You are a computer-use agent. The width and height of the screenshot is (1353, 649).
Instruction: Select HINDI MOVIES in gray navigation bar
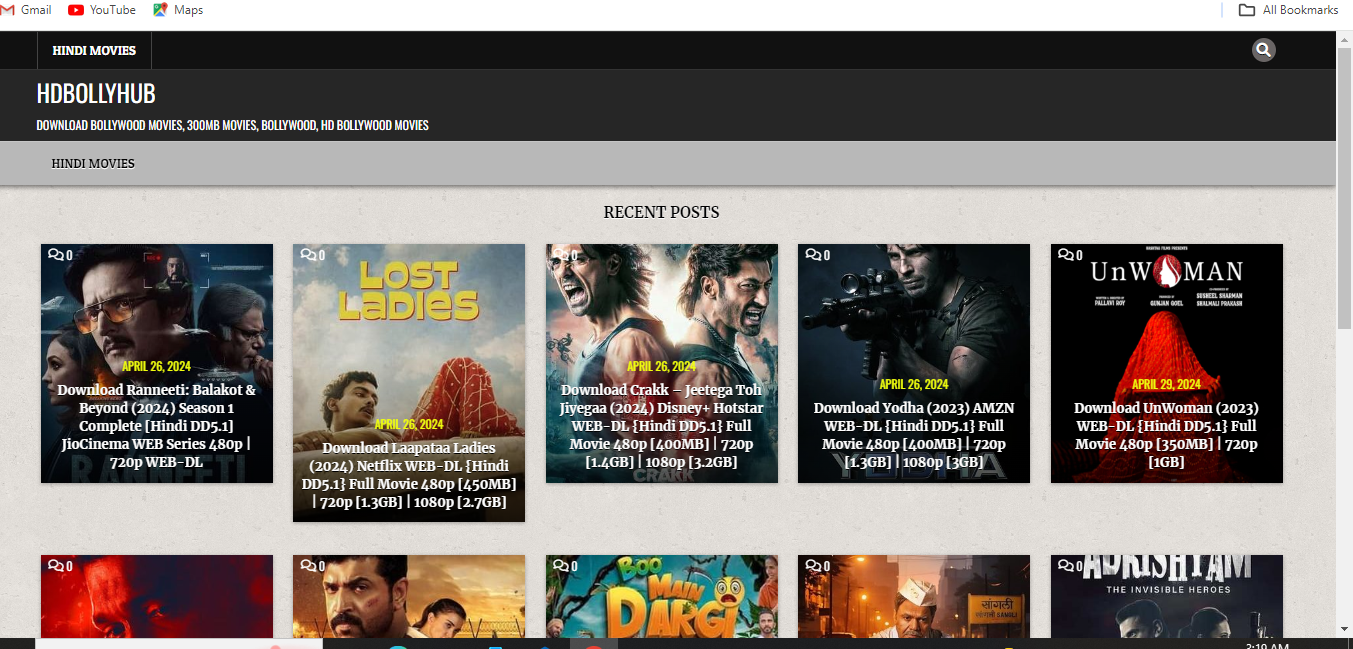click(x=93, y=163)
